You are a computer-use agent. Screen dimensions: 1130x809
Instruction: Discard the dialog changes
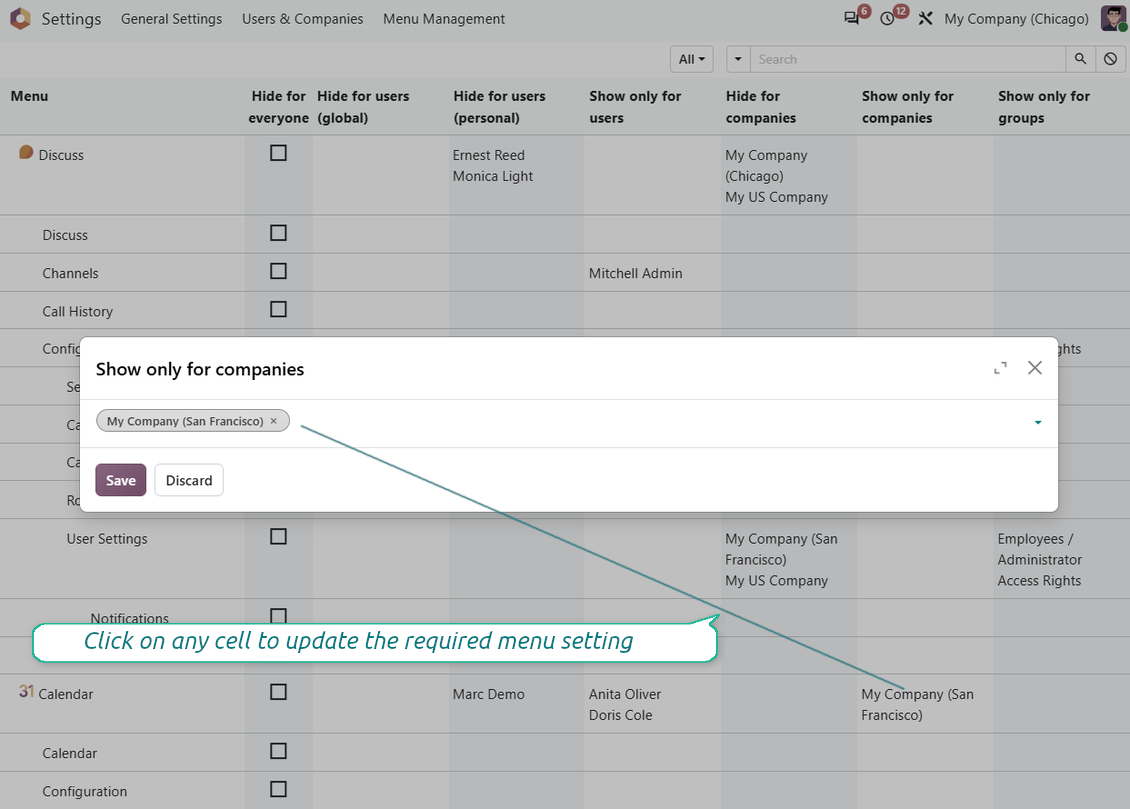[189, 481]
